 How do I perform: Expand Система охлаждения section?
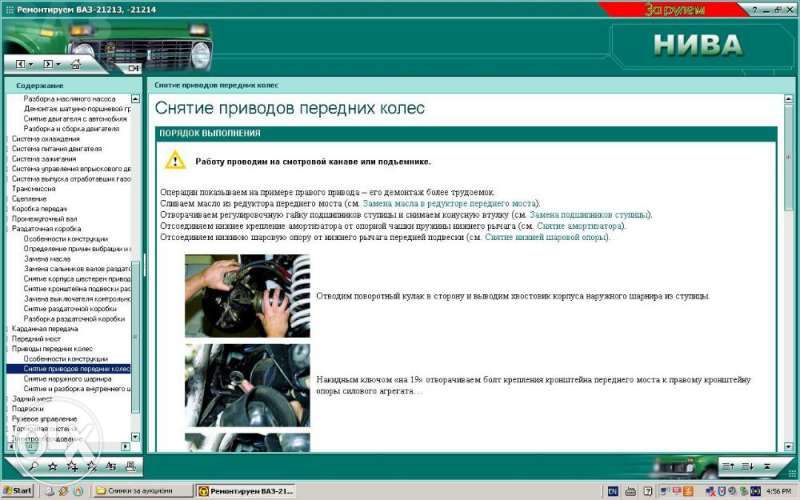click(x=45, y=139)
